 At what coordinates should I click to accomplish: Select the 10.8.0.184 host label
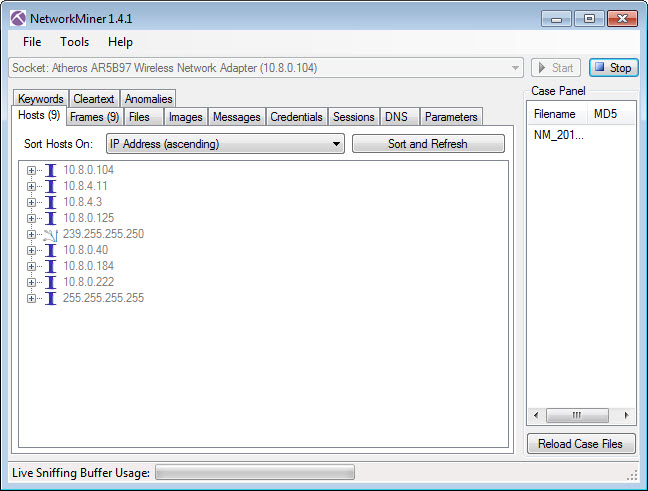point(88,266)
